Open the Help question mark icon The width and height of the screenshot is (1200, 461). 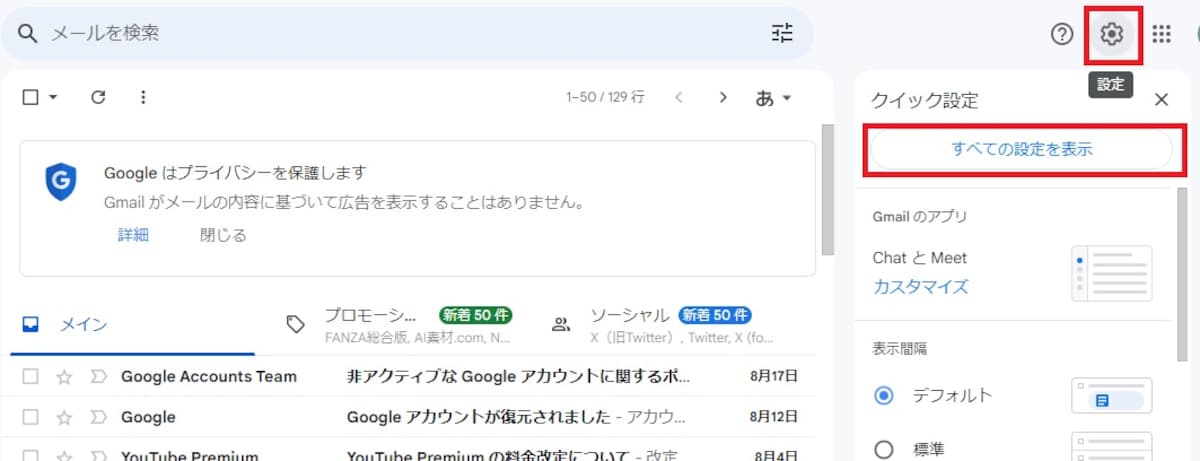click(x=1062, y=34)
